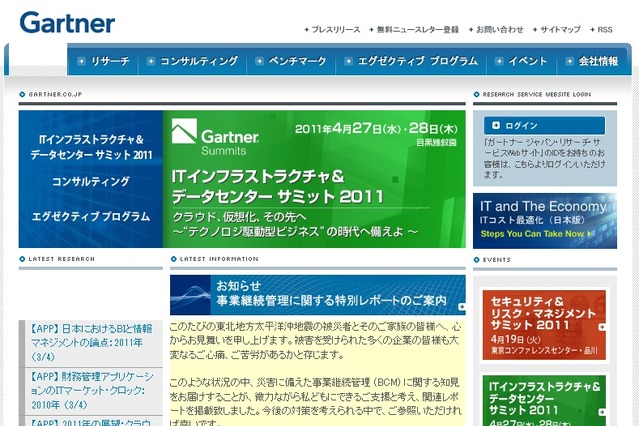Click arrow icon on green ITインフラストラクチャ event card

tap(602, 412)
